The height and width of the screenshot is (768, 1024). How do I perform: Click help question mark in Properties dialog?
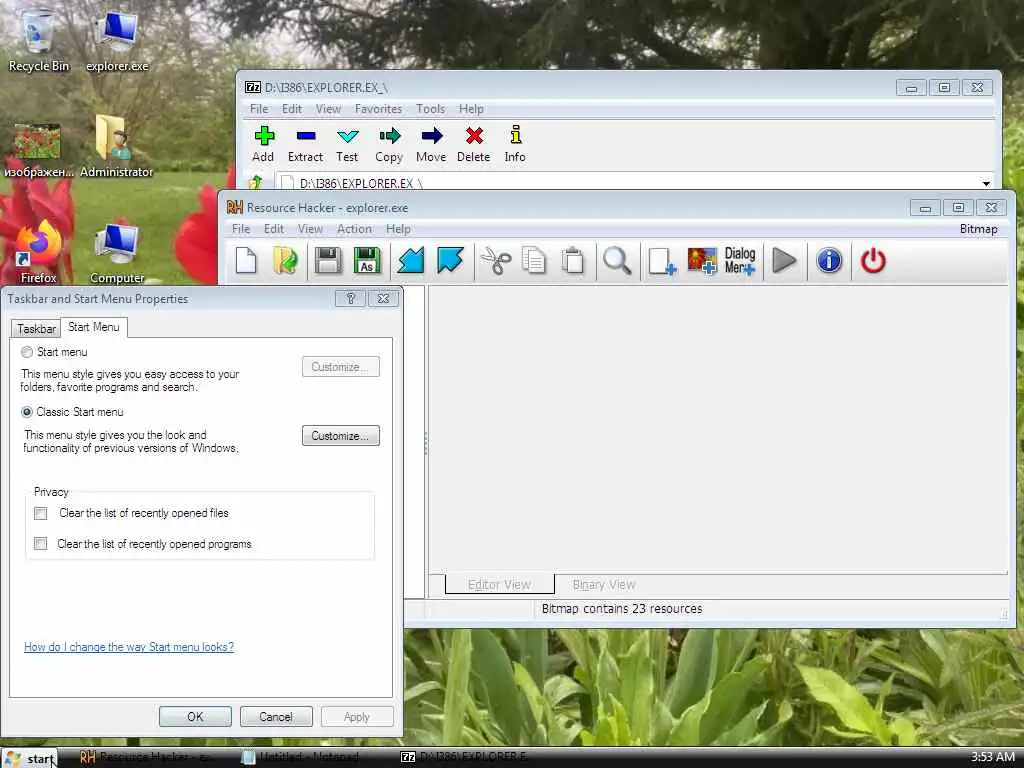(x=350, y=298)
